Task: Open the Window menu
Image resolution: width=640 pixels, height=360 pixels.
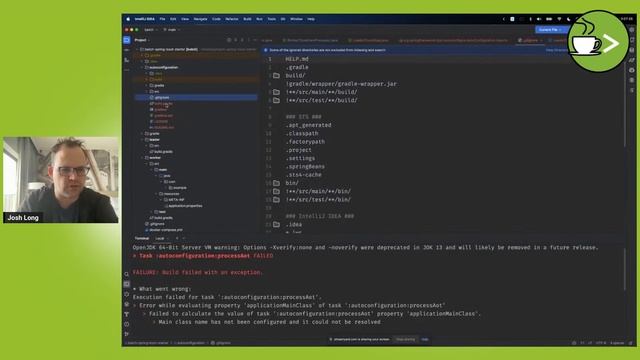Action: [296, 19]
